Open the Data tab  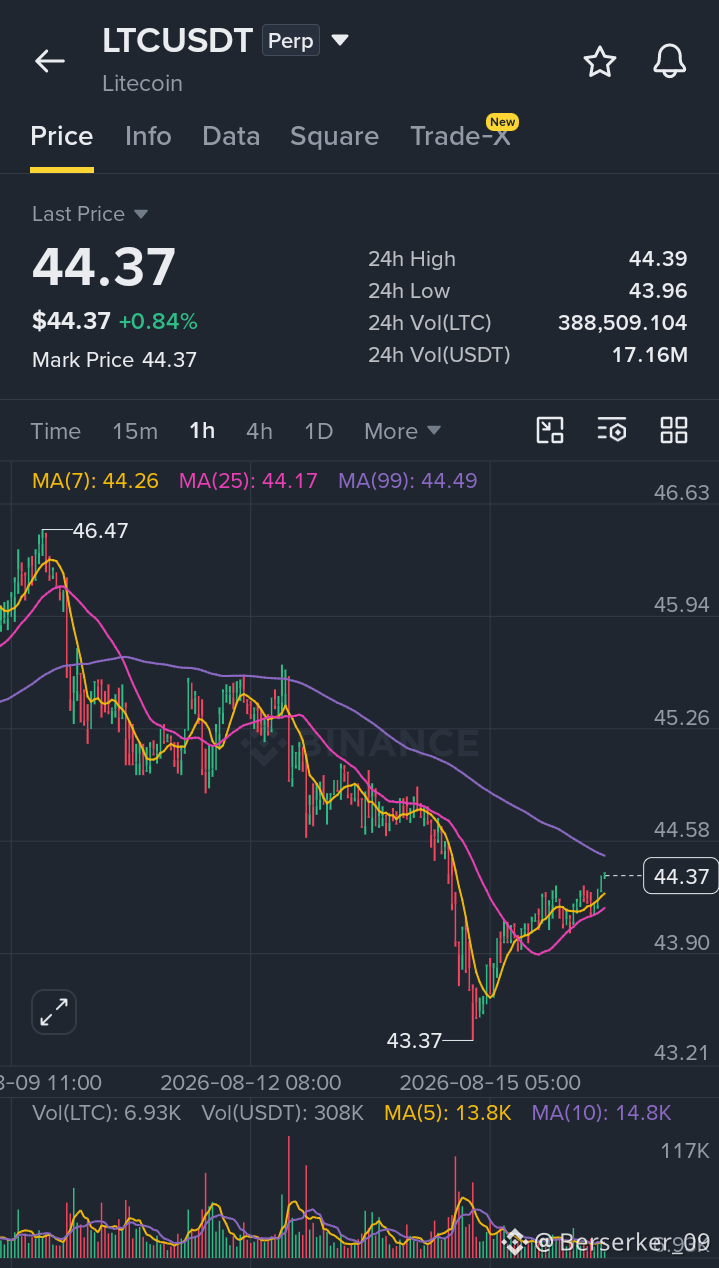[231, 137]
